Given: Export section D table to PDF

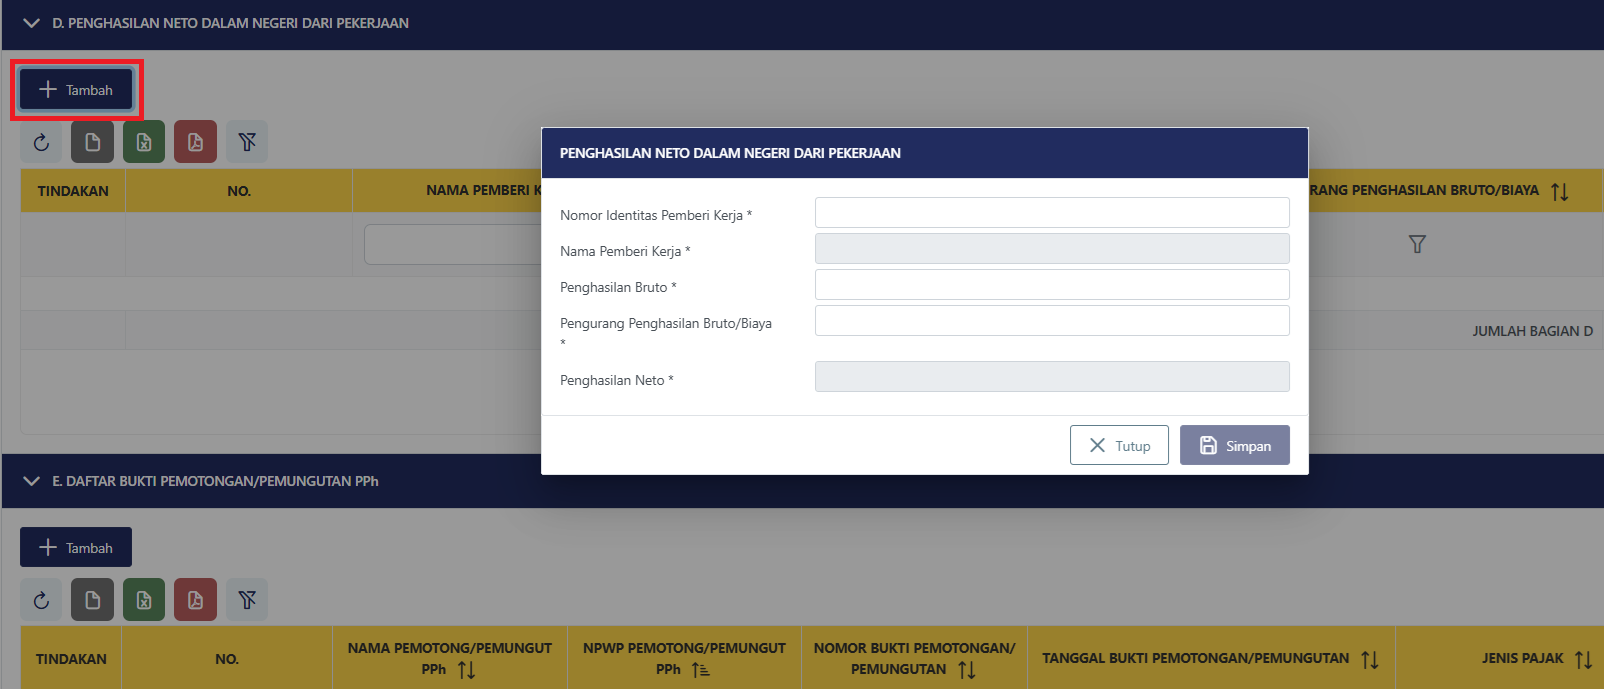Looking at the screenshot, I should pos(195,142).
